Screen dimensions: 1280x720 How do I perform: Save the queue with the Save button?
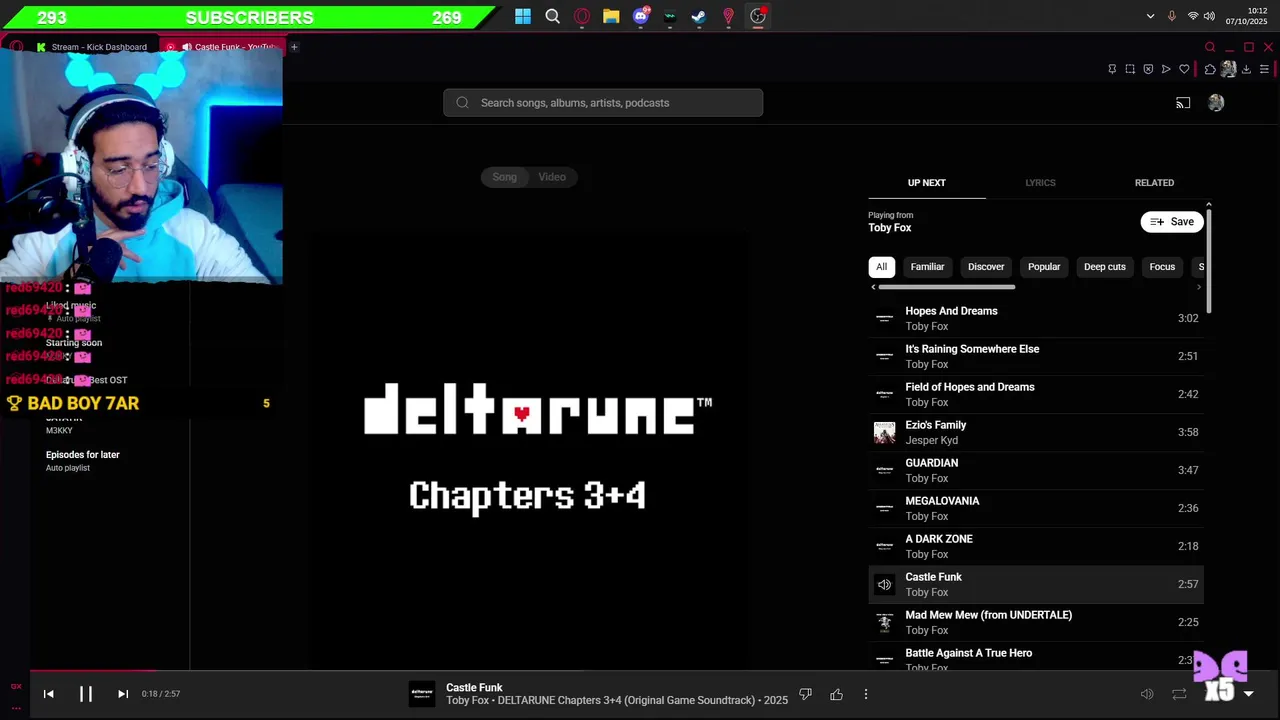[x=1172, y=222]
